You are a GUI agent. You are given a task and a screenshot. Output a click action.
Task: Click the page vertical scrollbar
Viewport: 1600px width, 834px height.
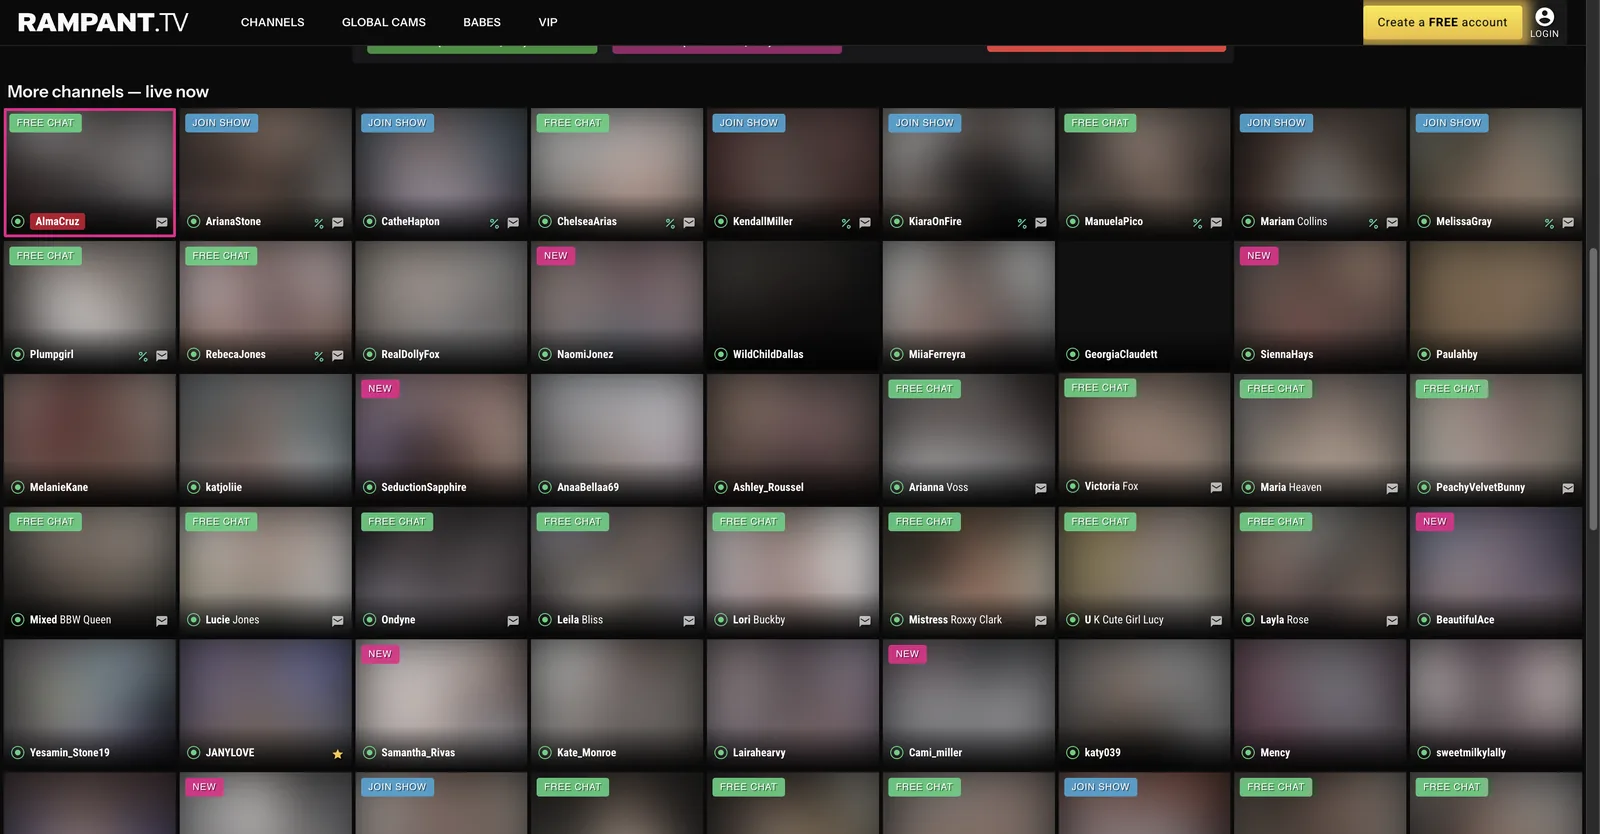tap(1593, 390)
